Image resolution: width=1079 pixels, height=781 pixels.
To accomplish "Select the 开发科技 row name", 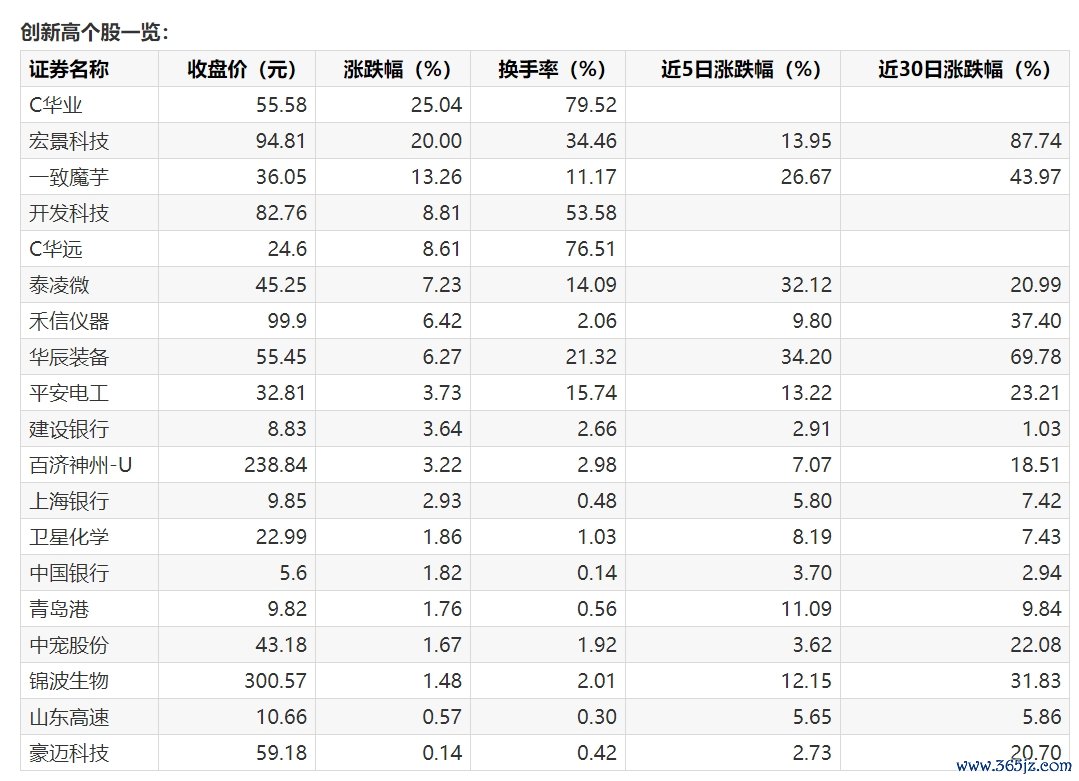I will [x=69, y=213].
